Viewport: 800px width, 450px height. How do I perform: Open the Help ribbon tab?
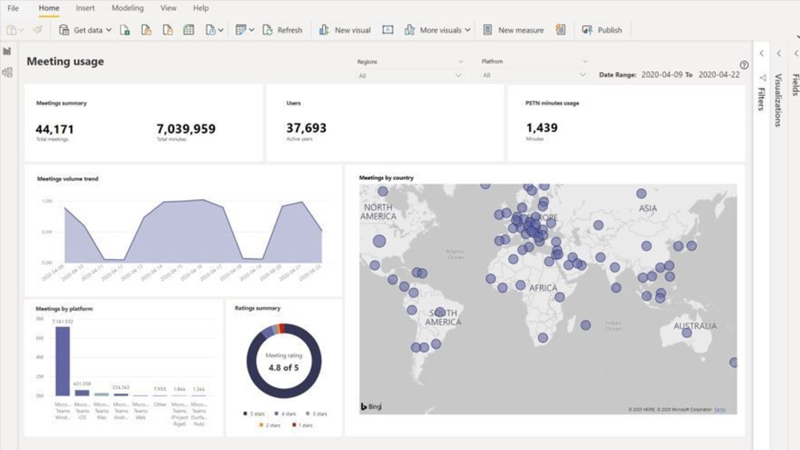[x=201, y=8]
